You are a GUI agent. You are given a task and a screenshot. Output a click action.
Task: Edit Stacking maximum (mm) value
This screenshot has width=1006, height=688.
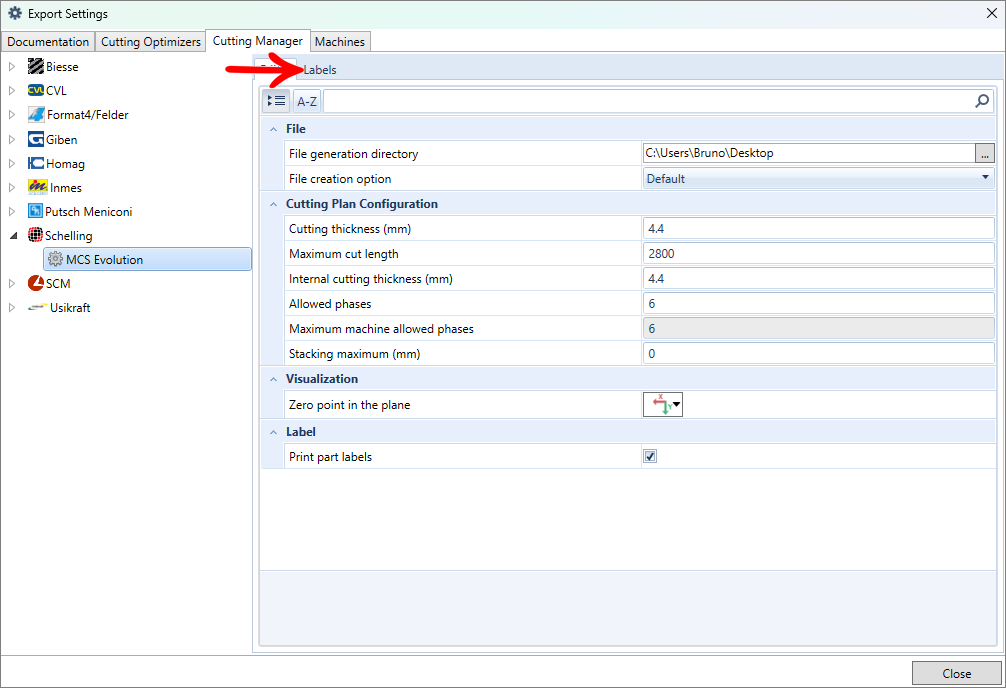pyautogui.click(x=819, y=354)
